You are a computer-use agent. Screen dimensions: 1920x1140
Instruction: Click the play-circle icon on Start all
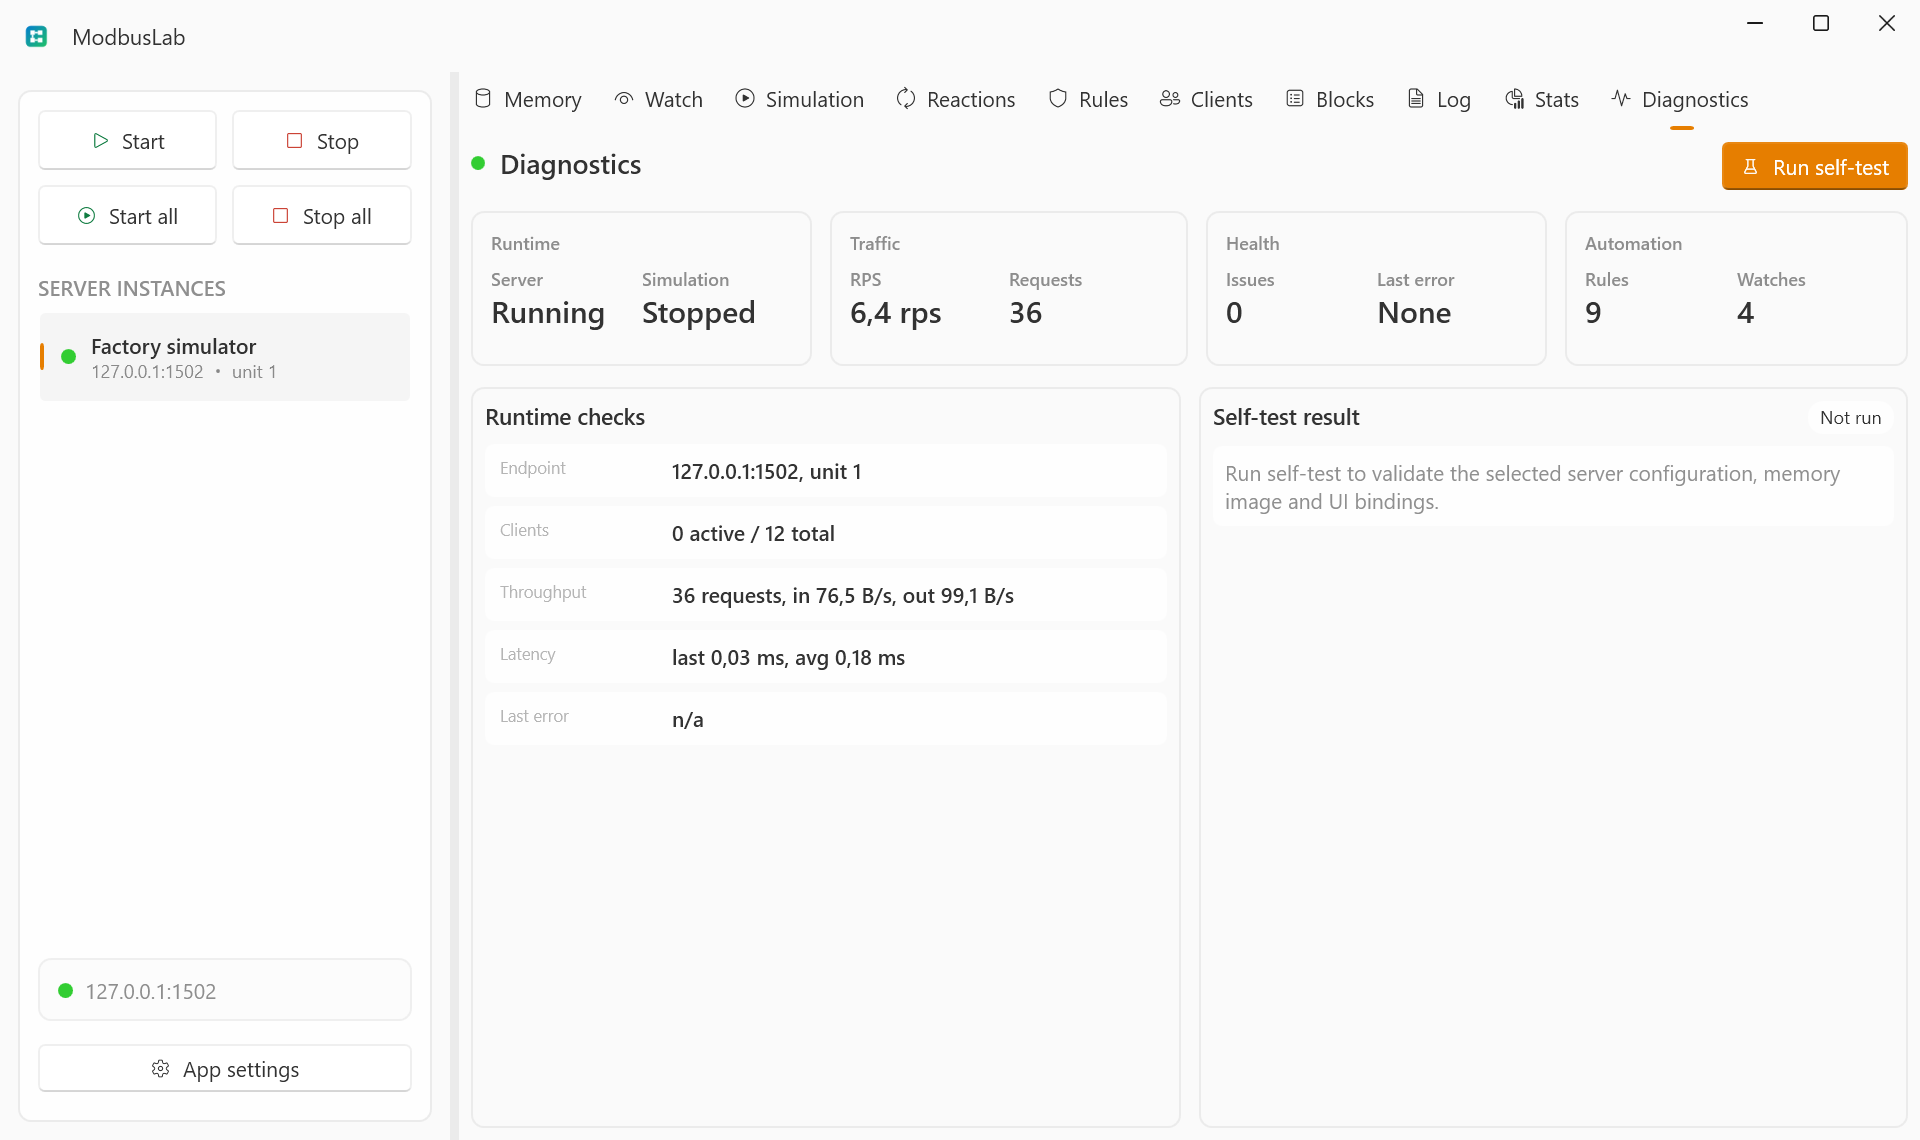coord(87,216)
